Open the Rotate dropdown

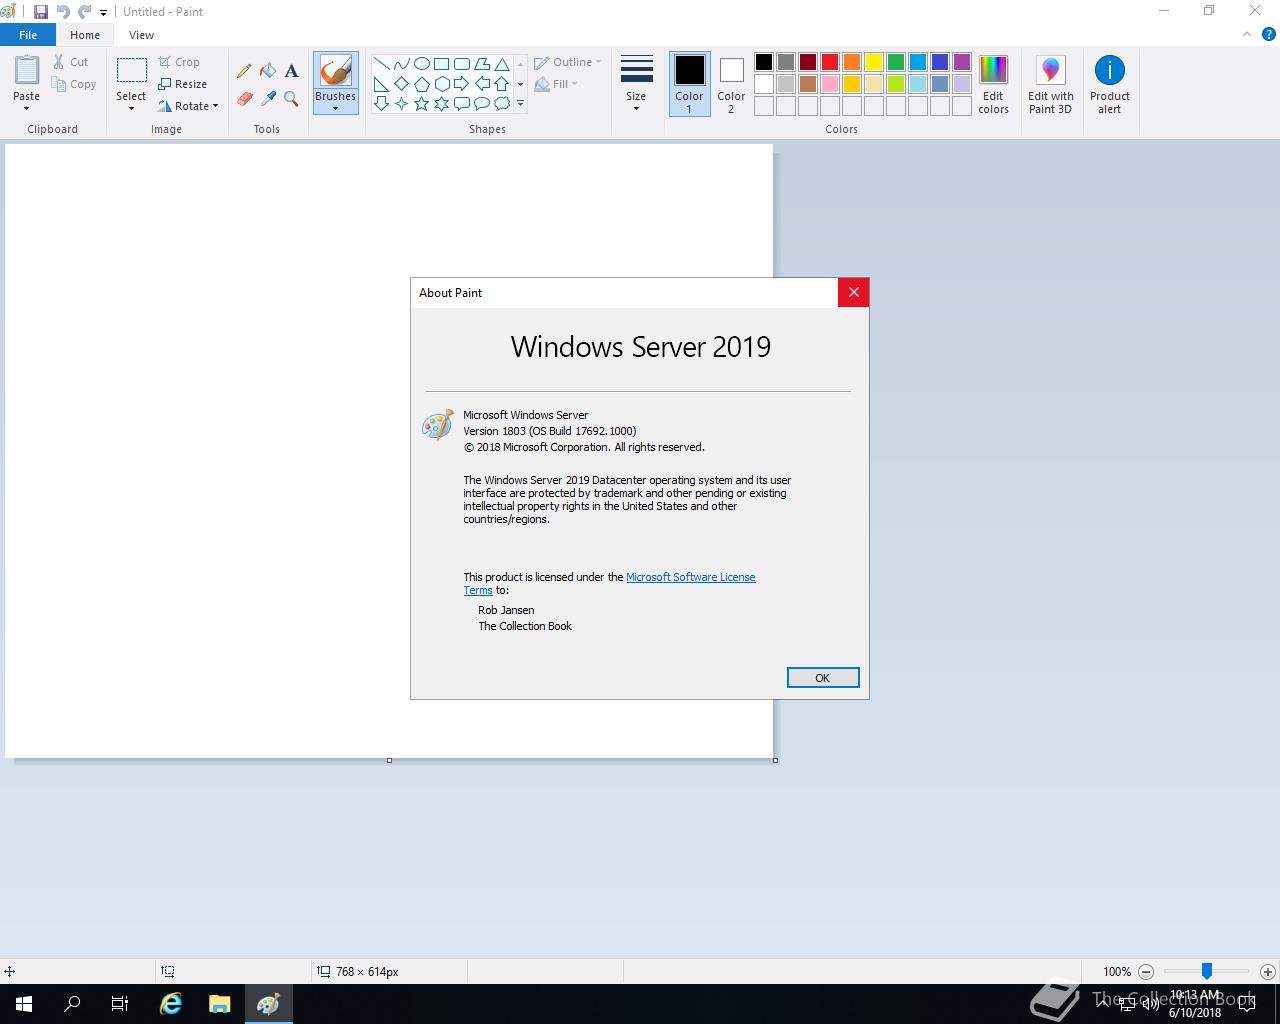tap(188, 106)
